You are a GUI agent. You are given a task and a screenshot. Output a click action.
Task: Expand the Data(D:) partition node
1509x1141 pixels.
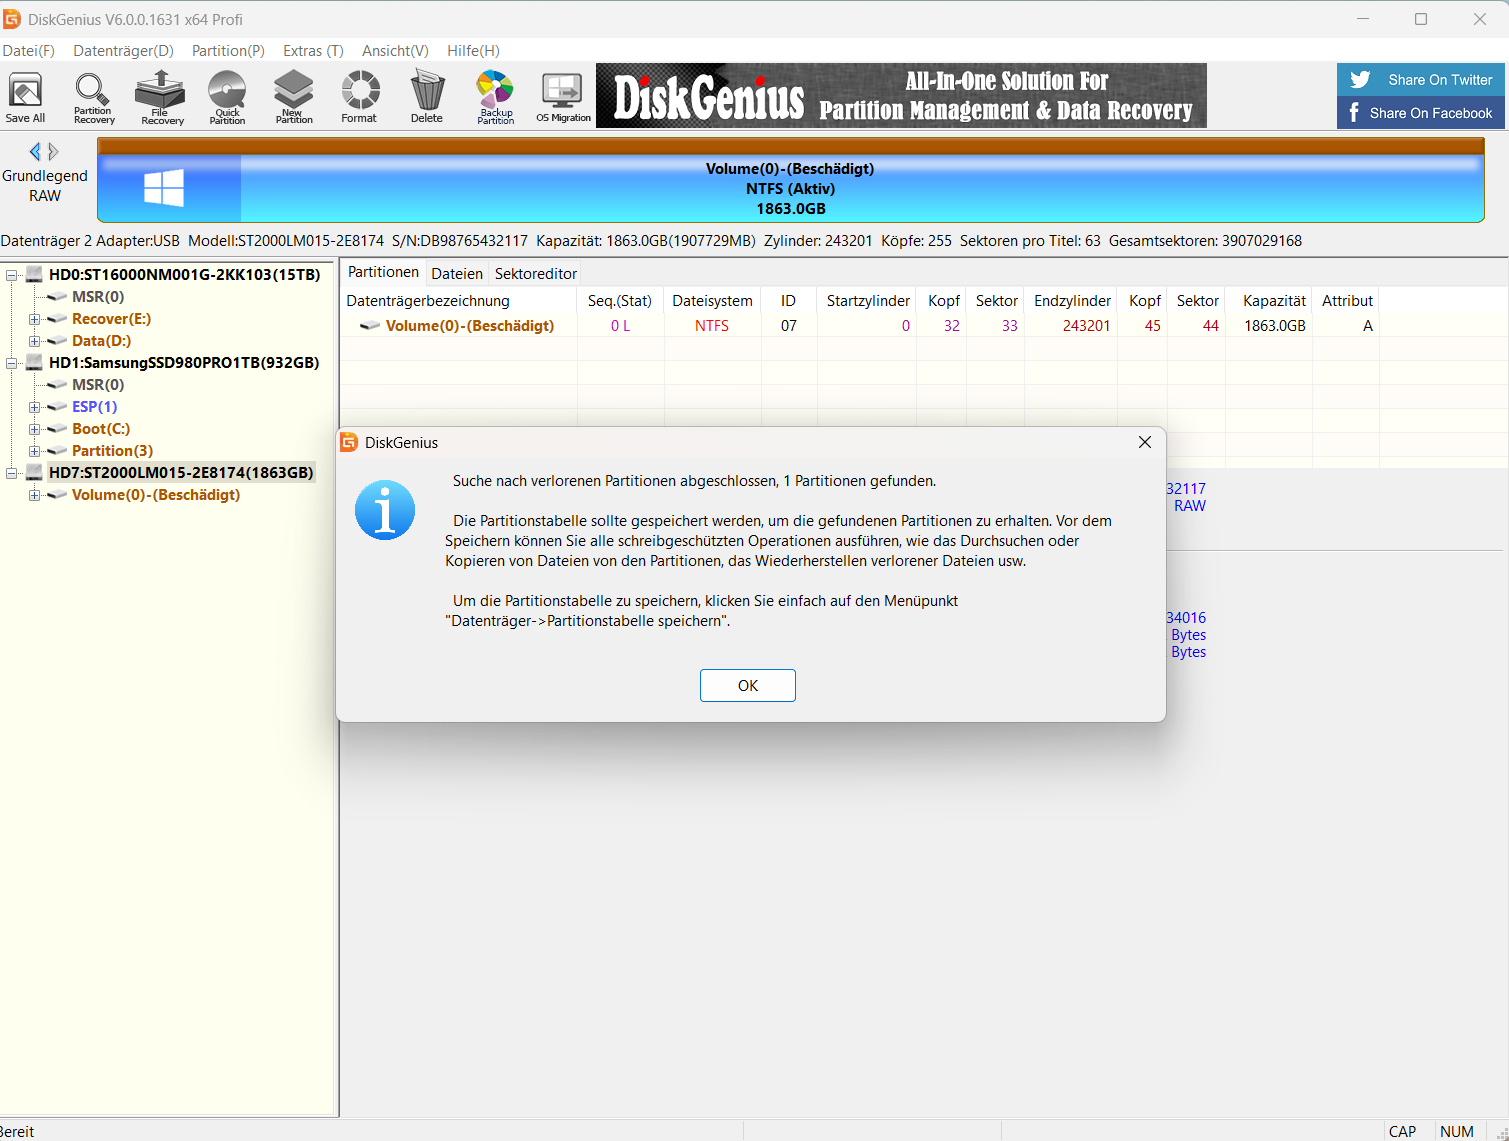tap(34, 341)
